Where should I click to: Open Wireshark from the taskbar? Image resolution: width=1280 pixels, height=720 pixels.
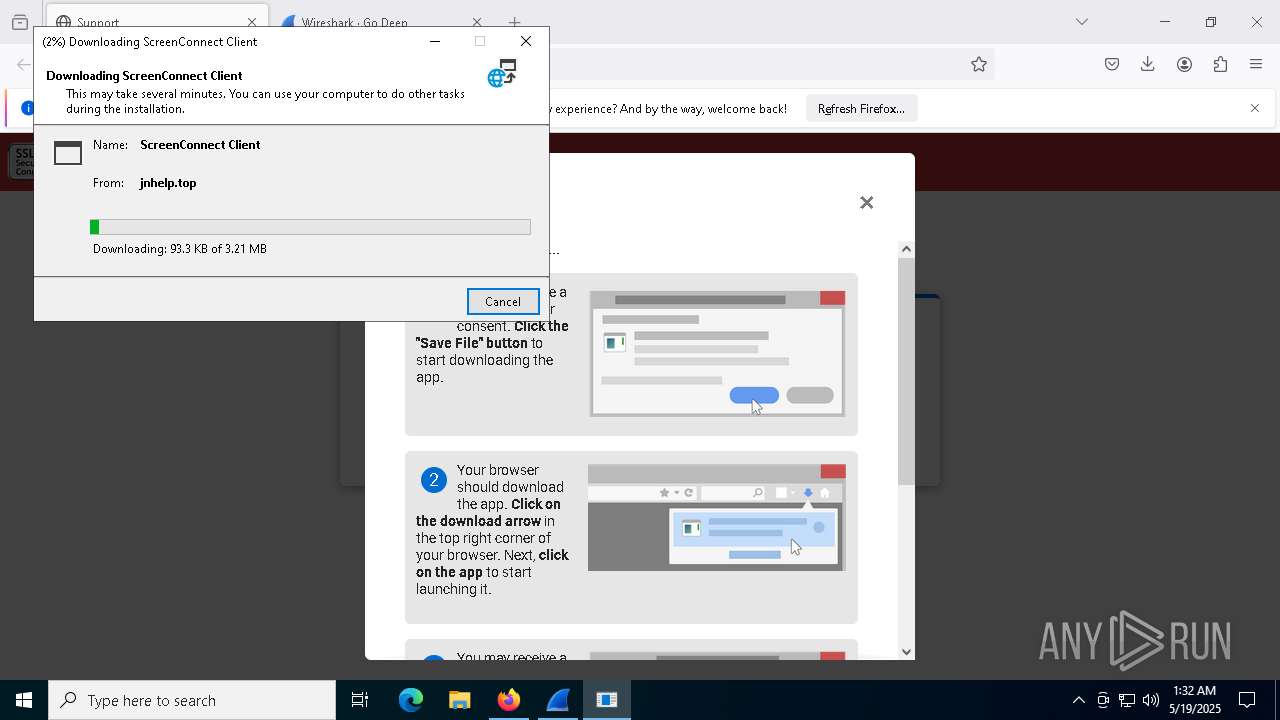[x=557, y=700]
